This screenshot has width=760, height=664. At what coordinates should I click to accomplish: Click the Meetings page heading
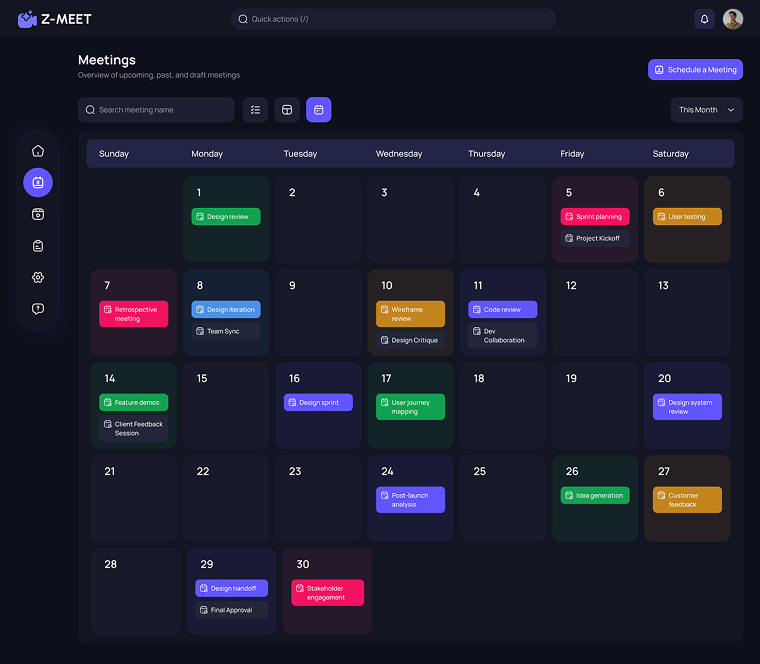(107, 60)
